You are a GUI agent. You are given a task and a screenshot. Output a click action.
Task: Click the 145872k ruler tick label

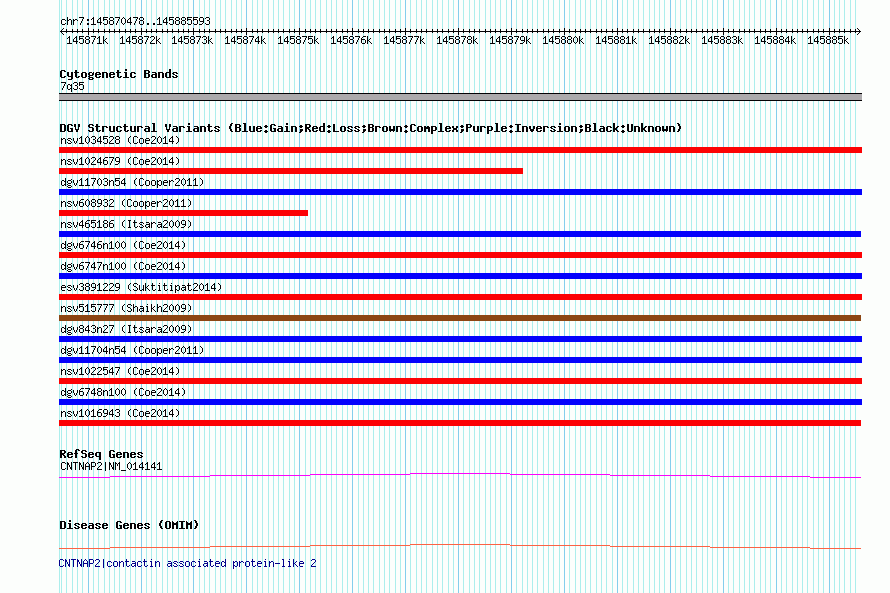tap(140, 40)
